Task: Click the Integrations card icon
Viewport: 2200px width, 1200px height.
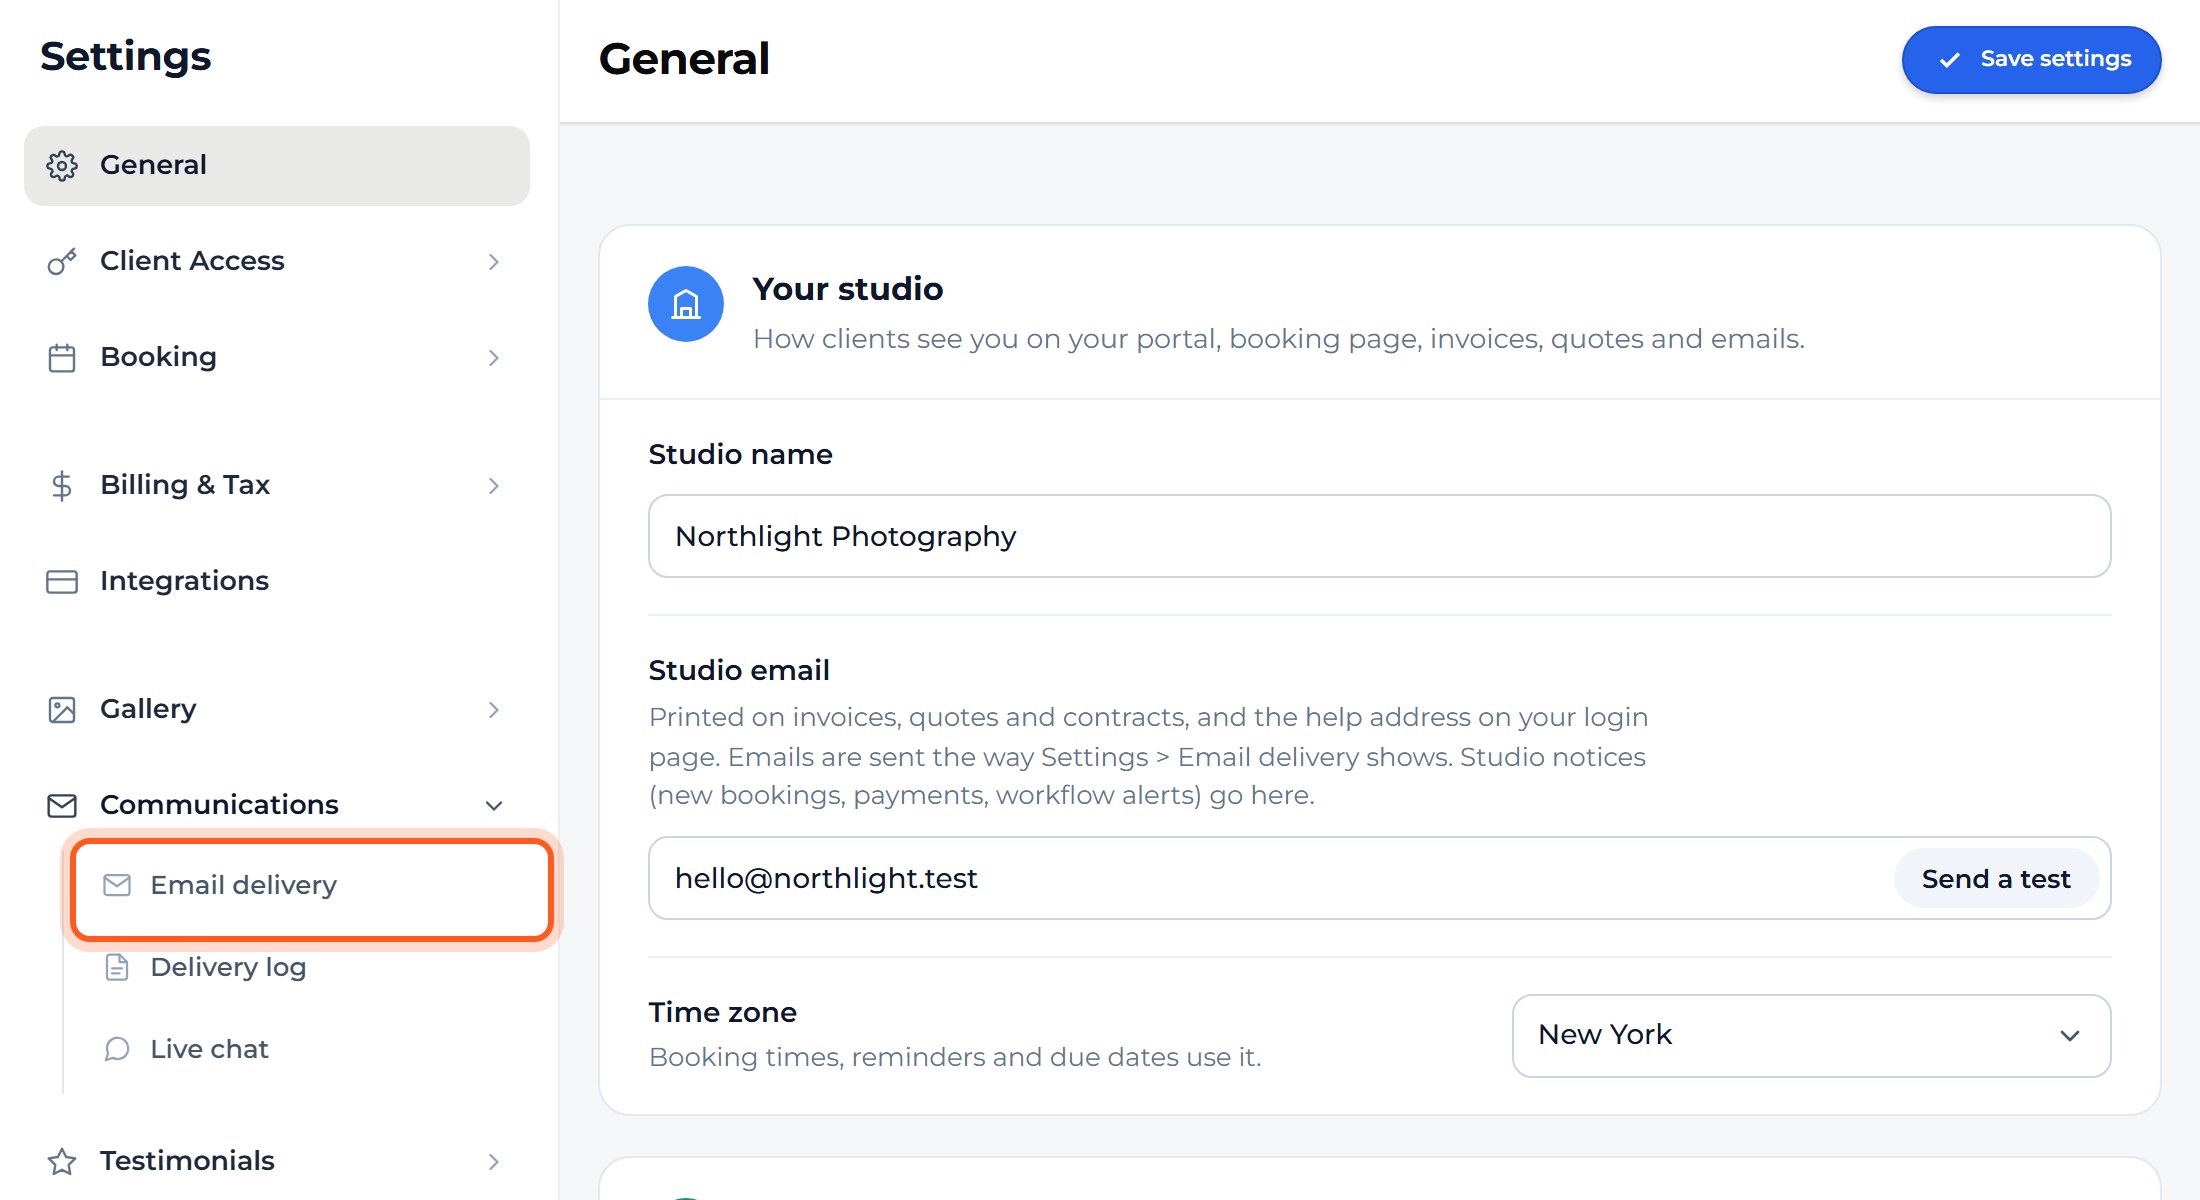Action: (x=62, y=582)
